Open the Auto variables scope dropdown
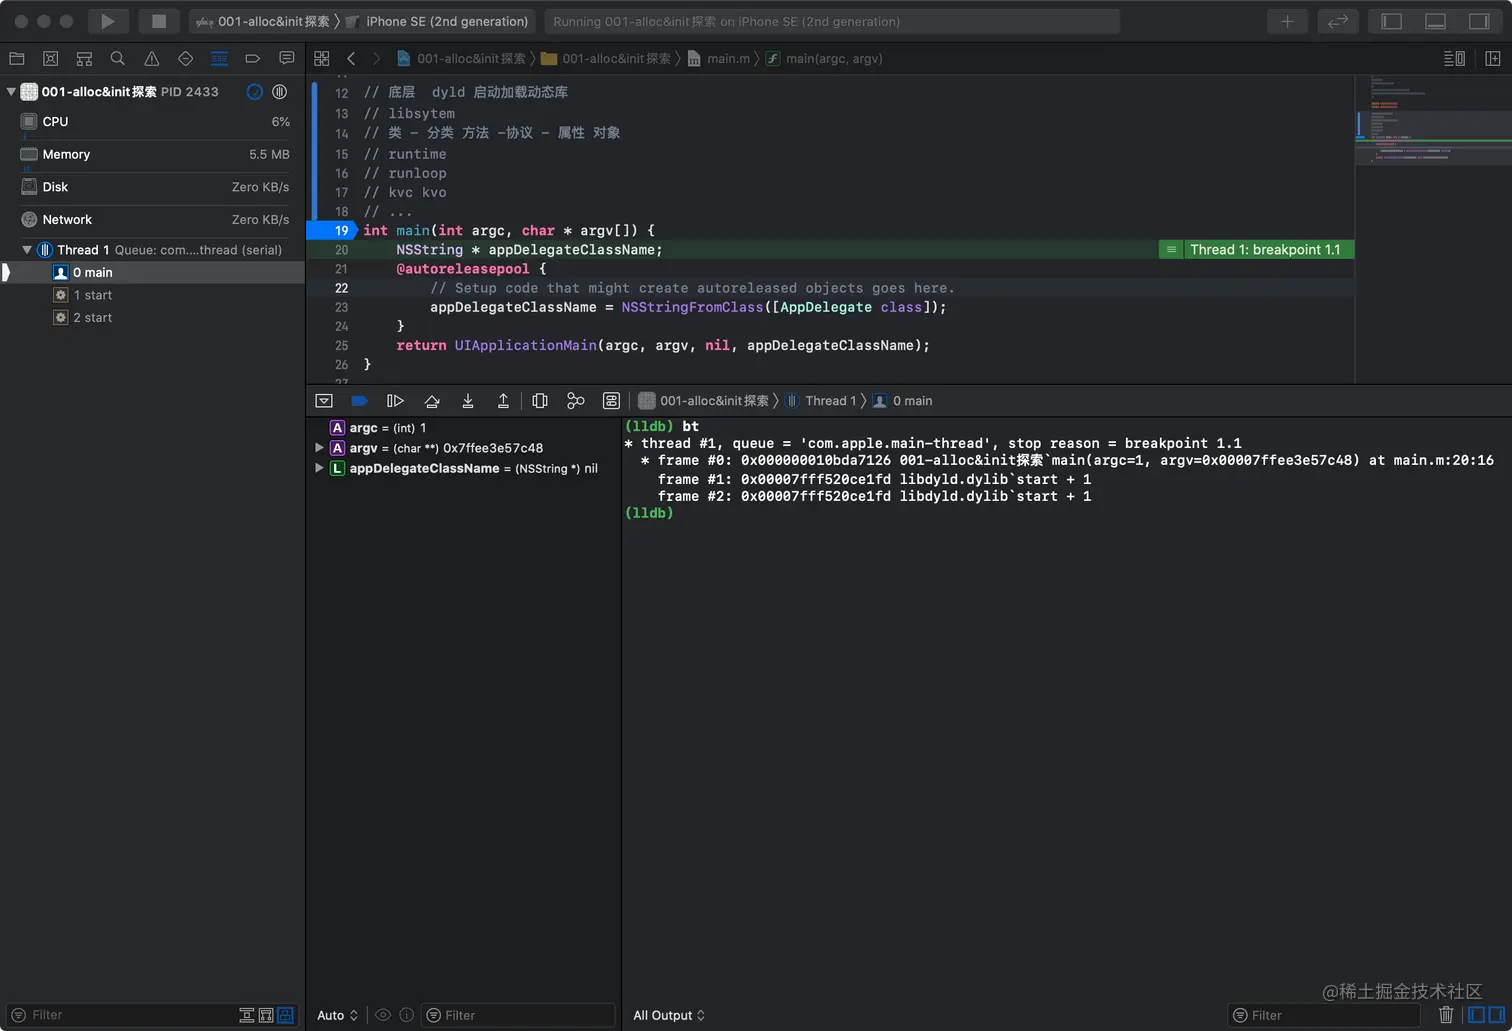This screenshot has width=1512, height=1031. click(x=337, y=1015)
